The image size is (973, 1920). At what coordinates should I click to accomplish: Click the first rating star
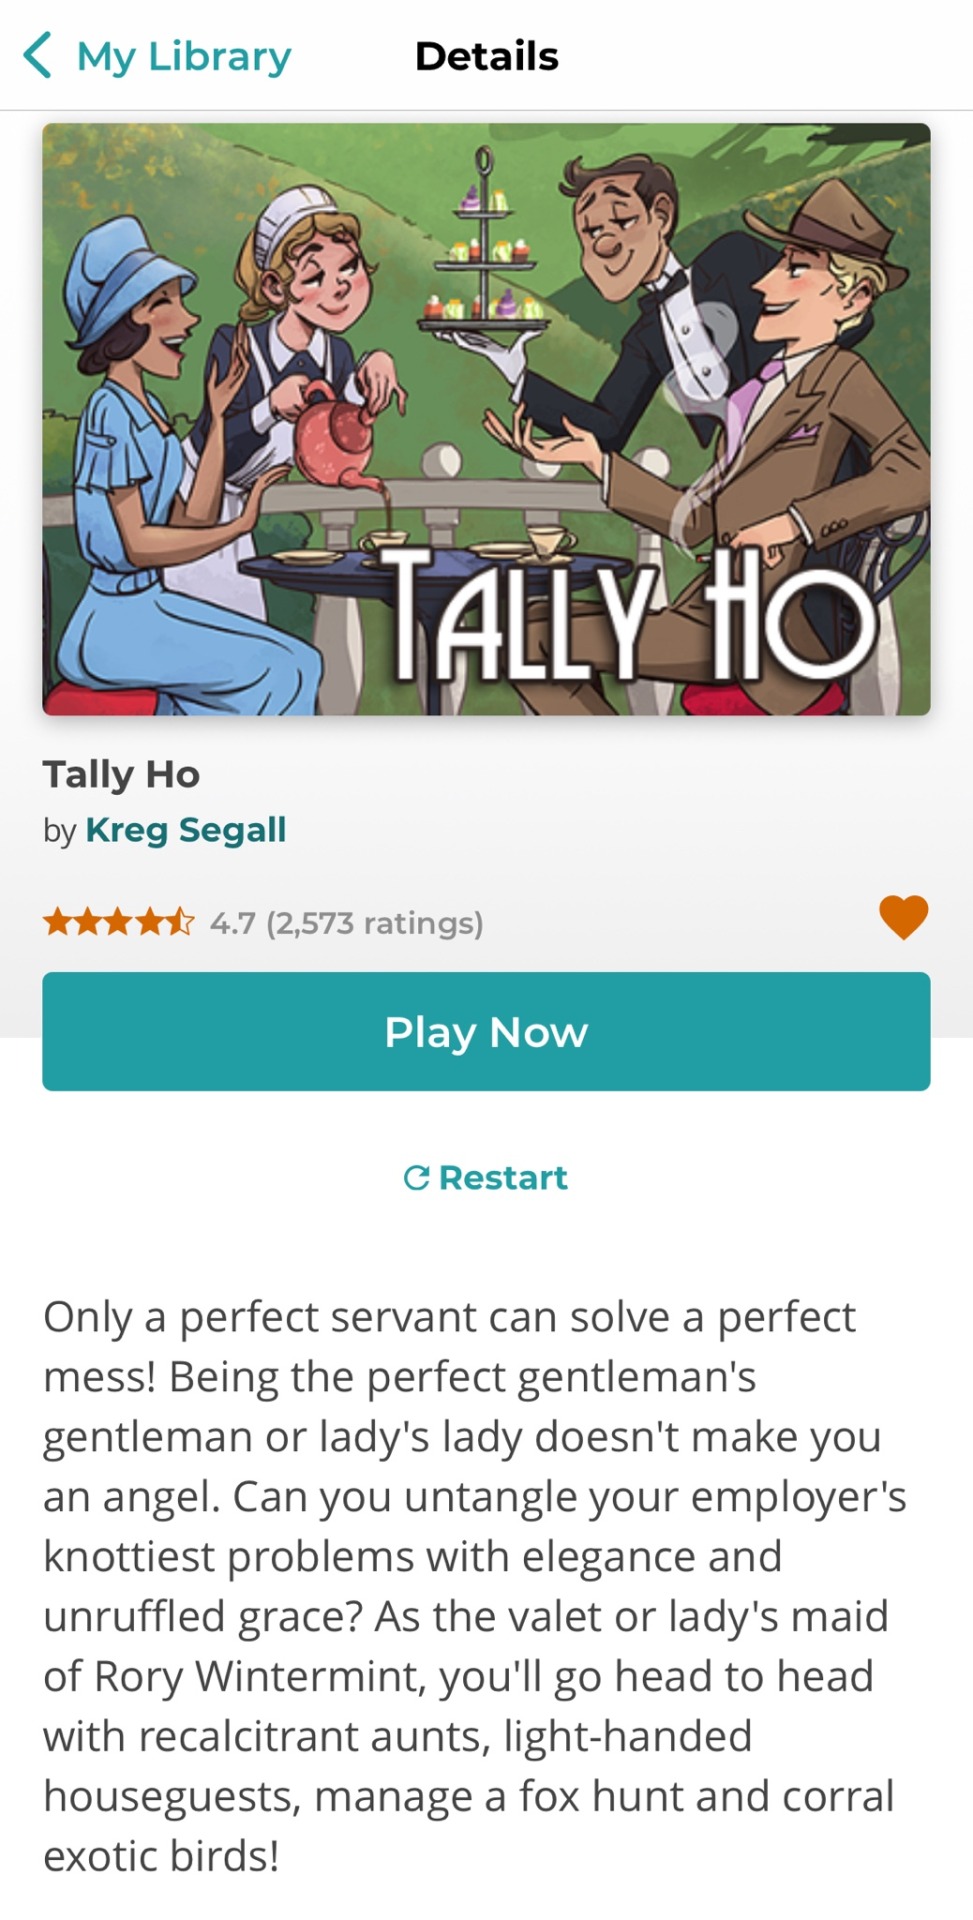click(58, 921)
